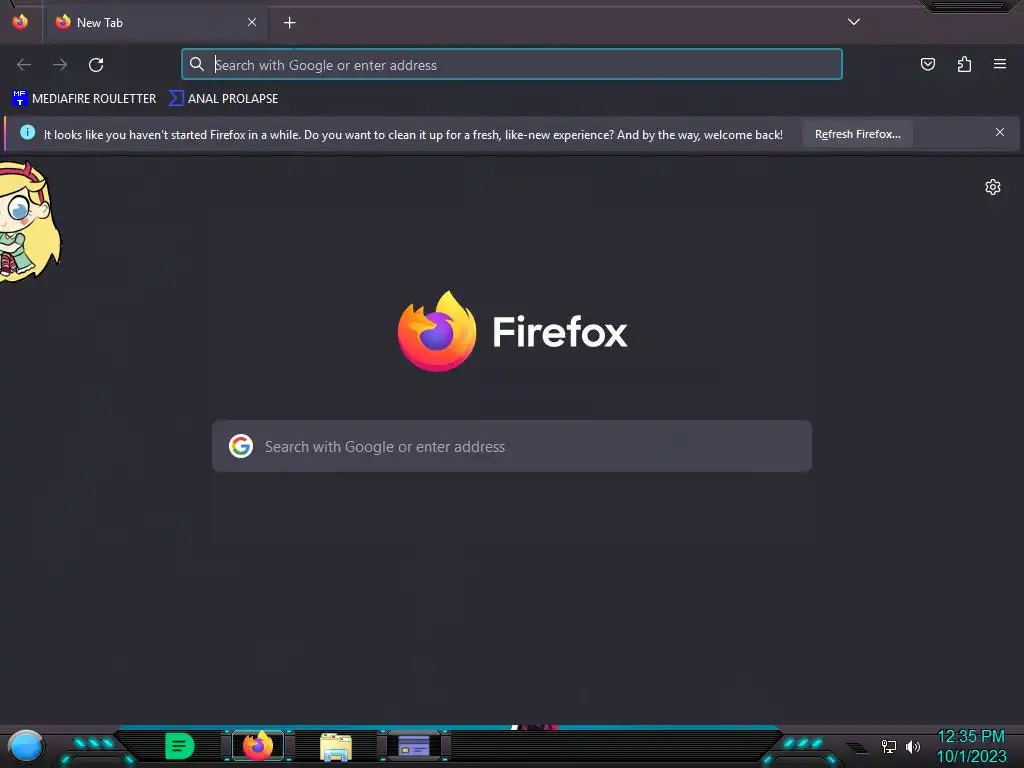Open the Extensions puzzle icon
The height and width of the screenshot is (768, 1024).
click(964, 64)
